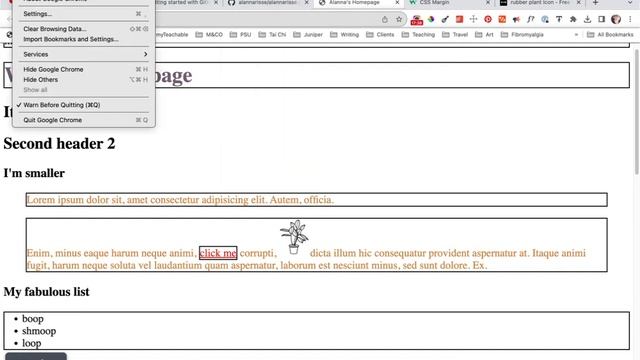Toggle the side panel icon

(602, 19)
